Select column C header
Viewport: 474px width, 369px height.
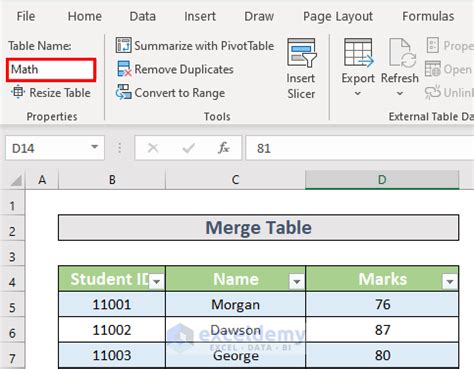235,180
